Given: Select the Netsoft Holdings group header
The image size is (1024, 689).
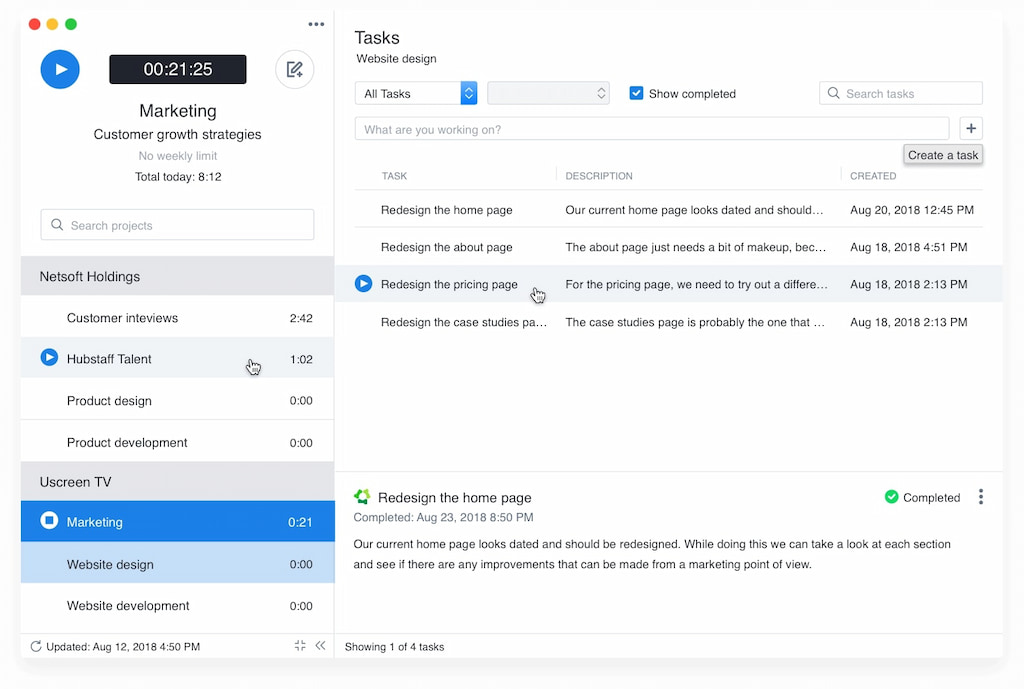Looking at the screenshot, I should 177,276.
